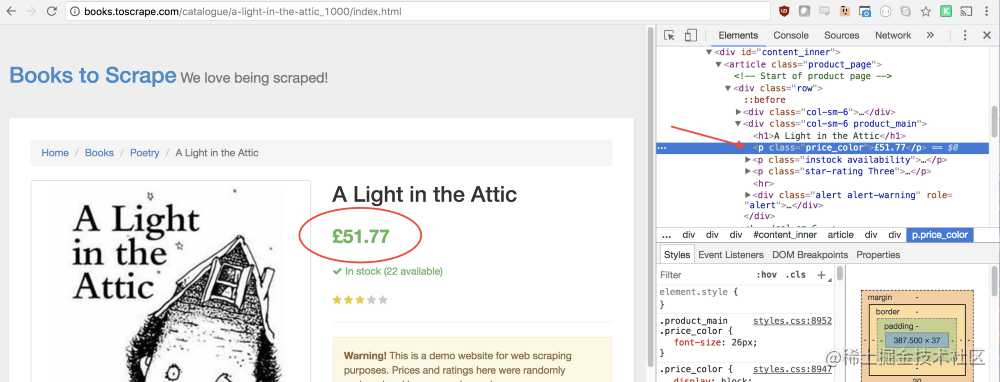Click the browser forward arrow

31,11
